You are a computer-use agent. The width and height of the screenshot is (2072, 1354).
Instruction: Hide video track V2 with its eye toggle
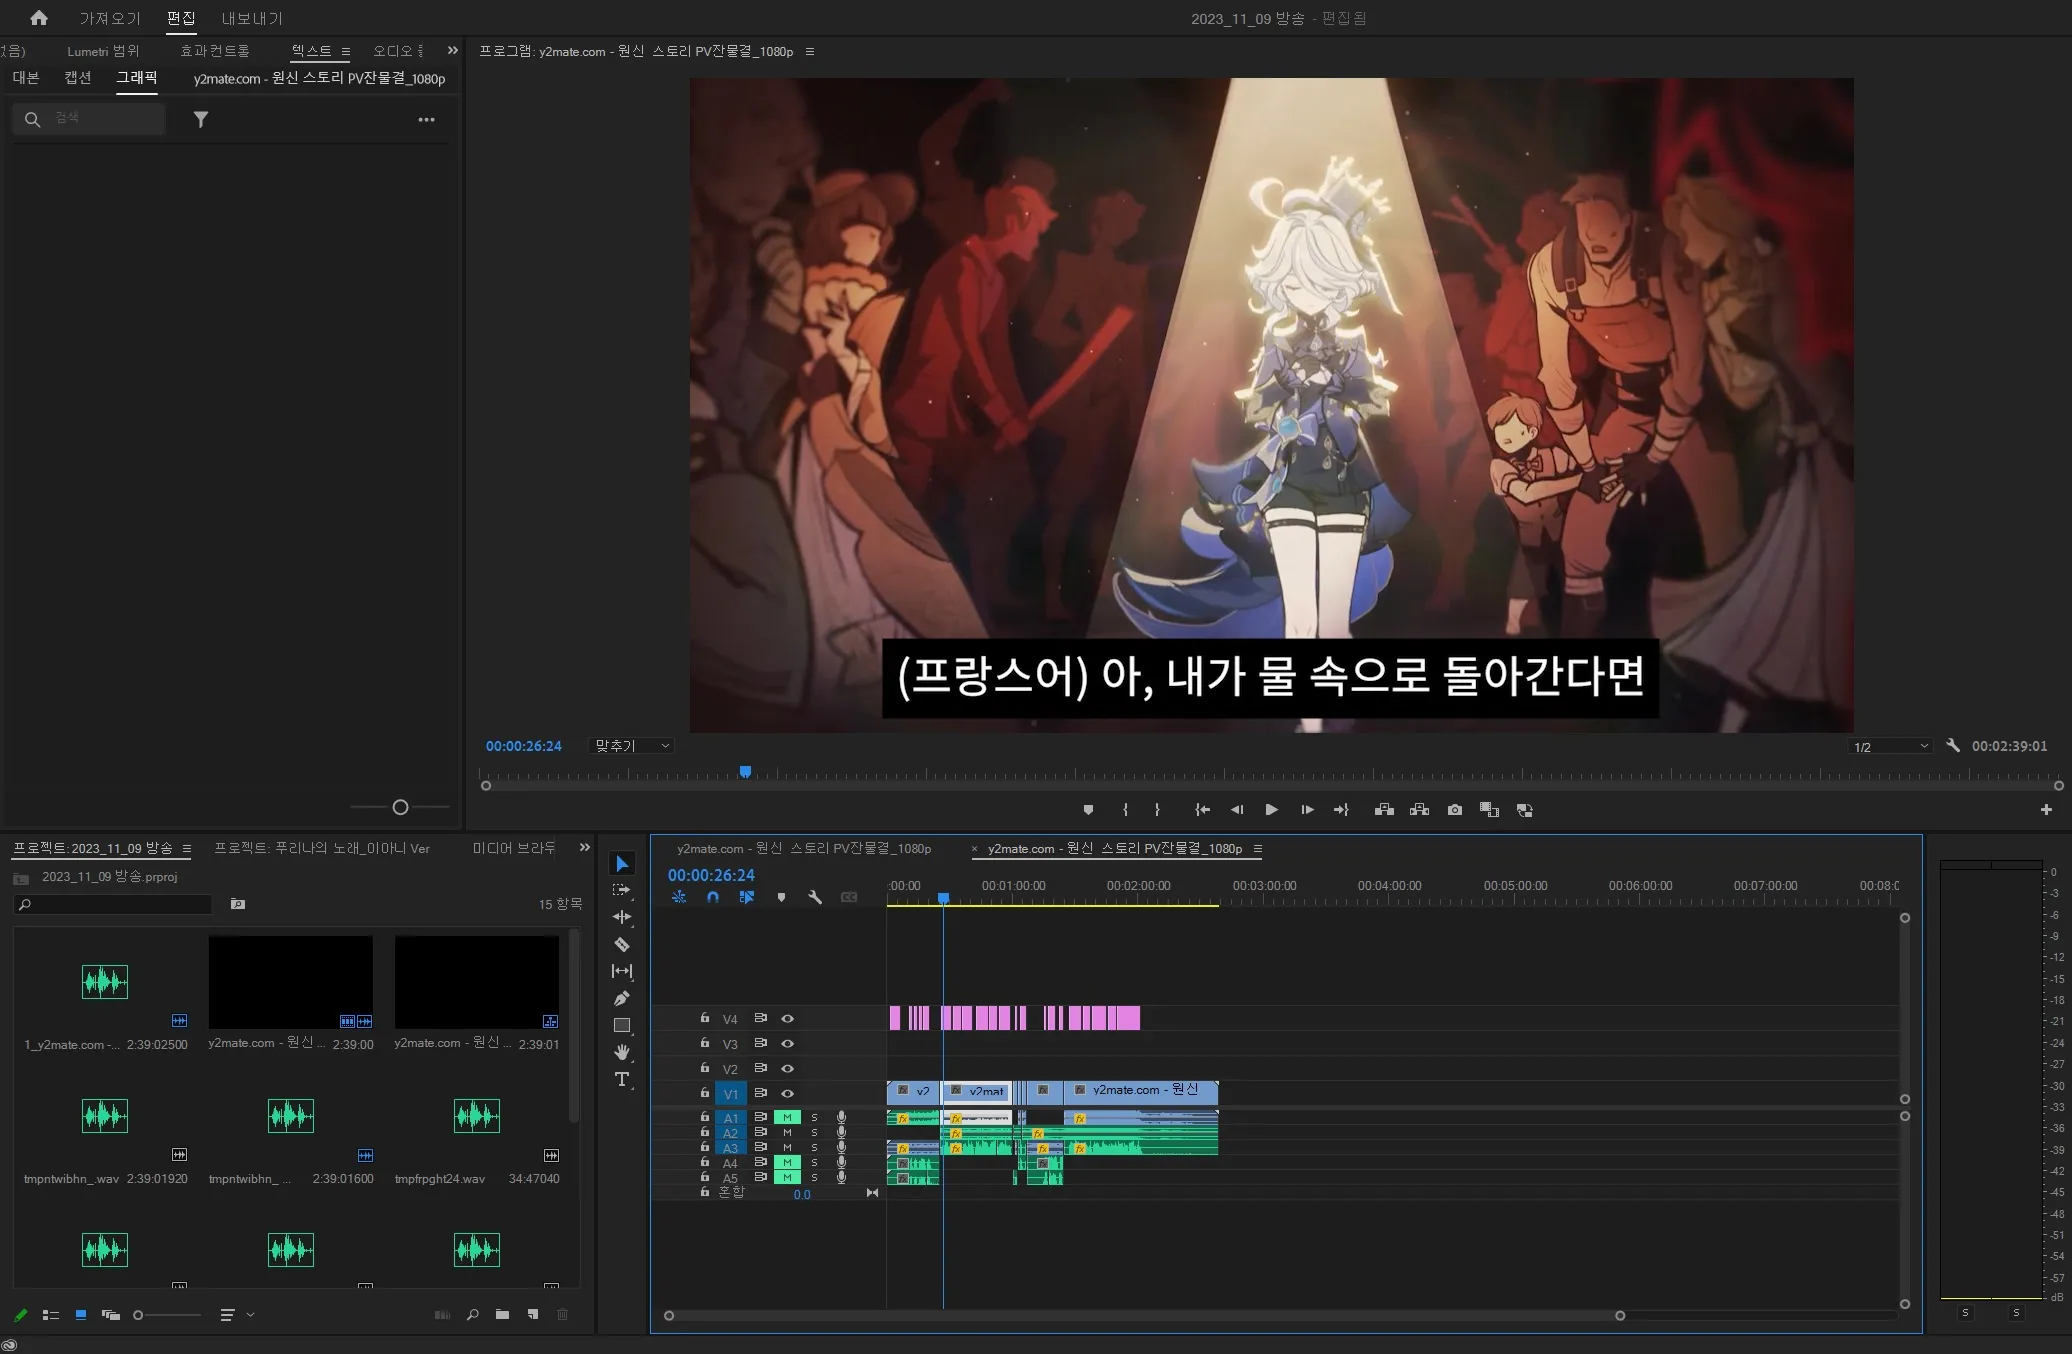[x=787, y=1068]
